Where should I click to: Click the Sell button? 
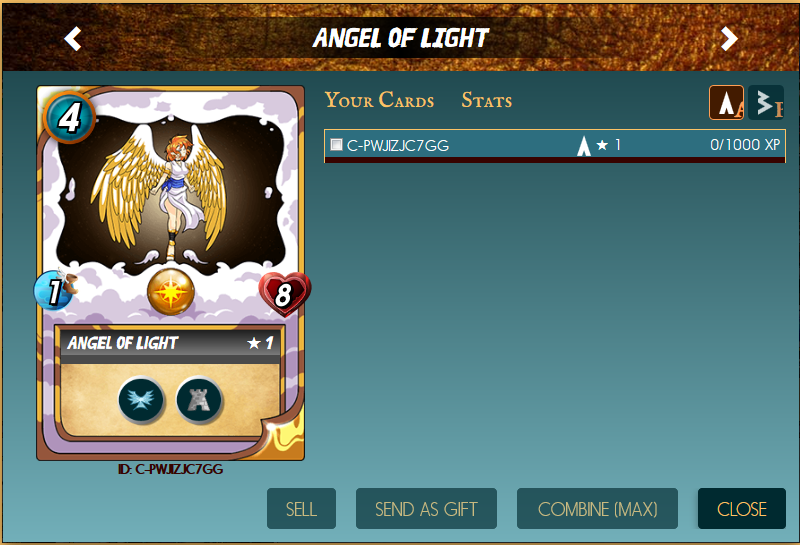tap(301, 508)
